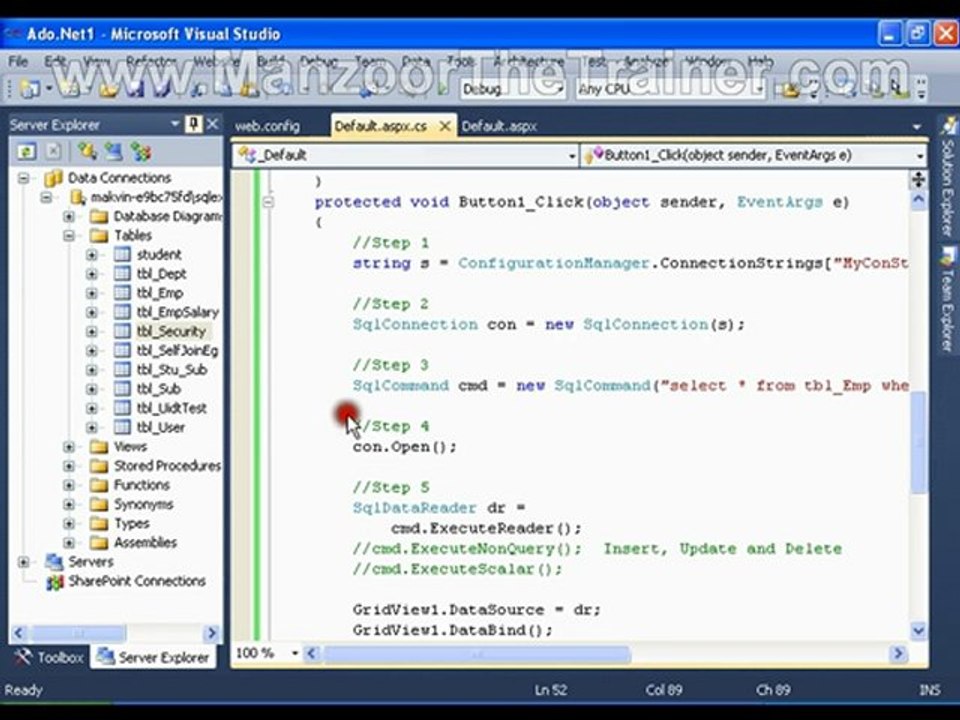Screen dimensions: 960x720
Task: Open the Solution Explorer side tab
Action: pyautogui.click(x=948, y=178)
